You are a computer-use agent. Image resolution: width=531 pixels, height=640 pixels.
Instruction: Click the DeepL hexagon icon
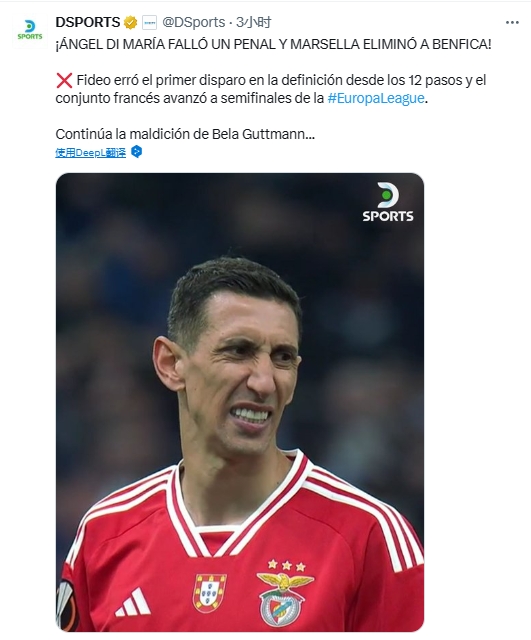[x=137, y=152]
